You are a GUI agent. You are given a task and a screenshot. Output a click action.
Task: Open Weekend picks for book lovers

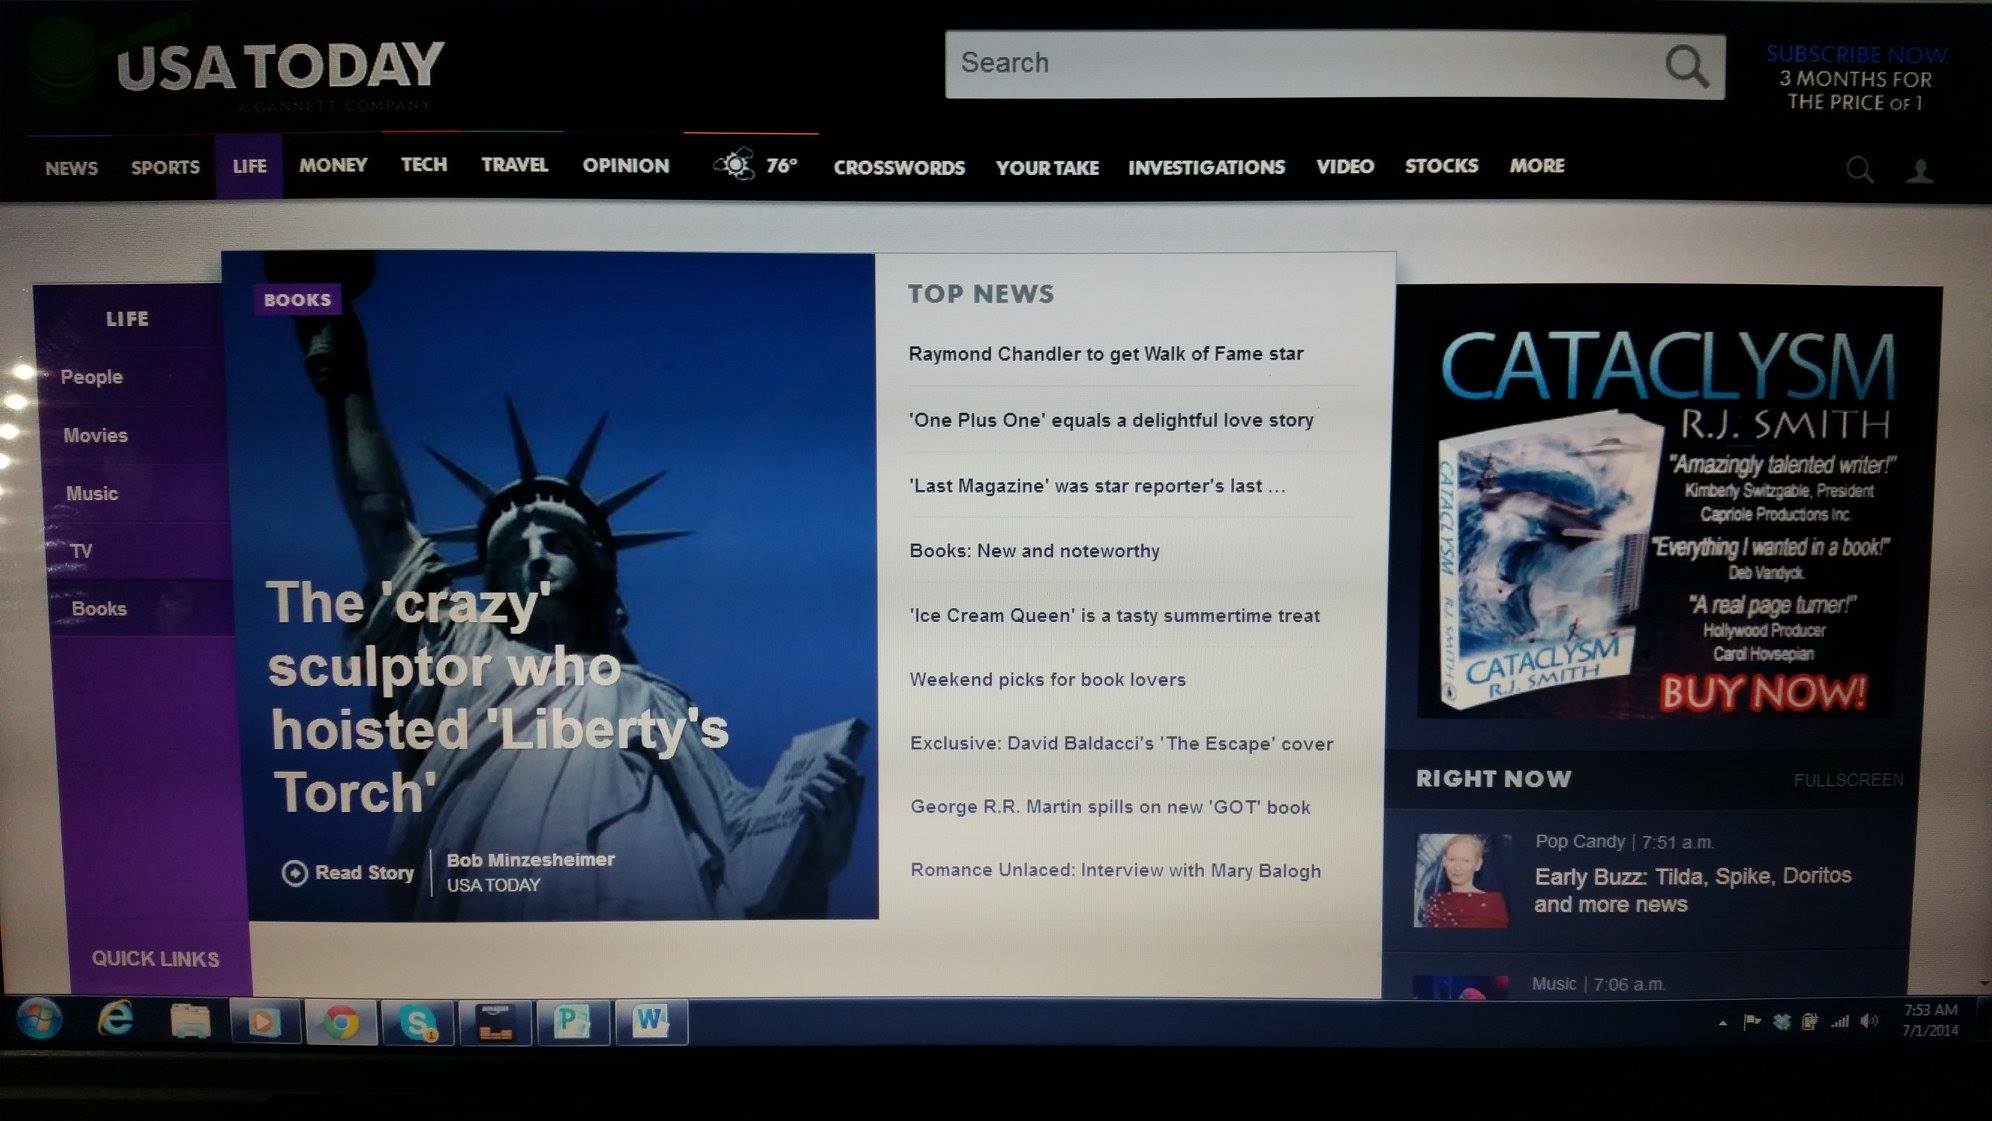(x=1047, y=680)
